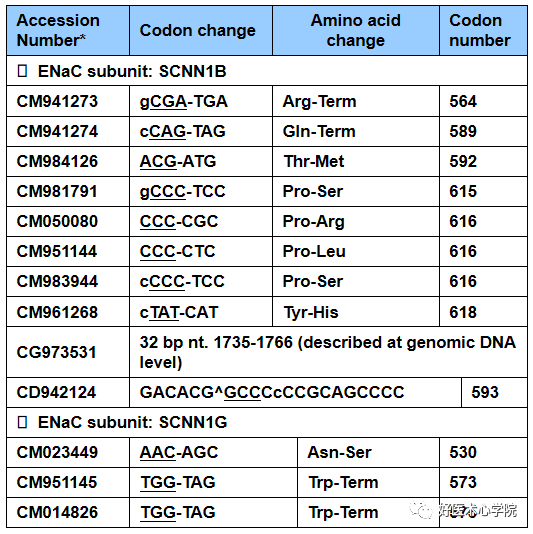Click accession CM050080 entry

coord(57,221)
